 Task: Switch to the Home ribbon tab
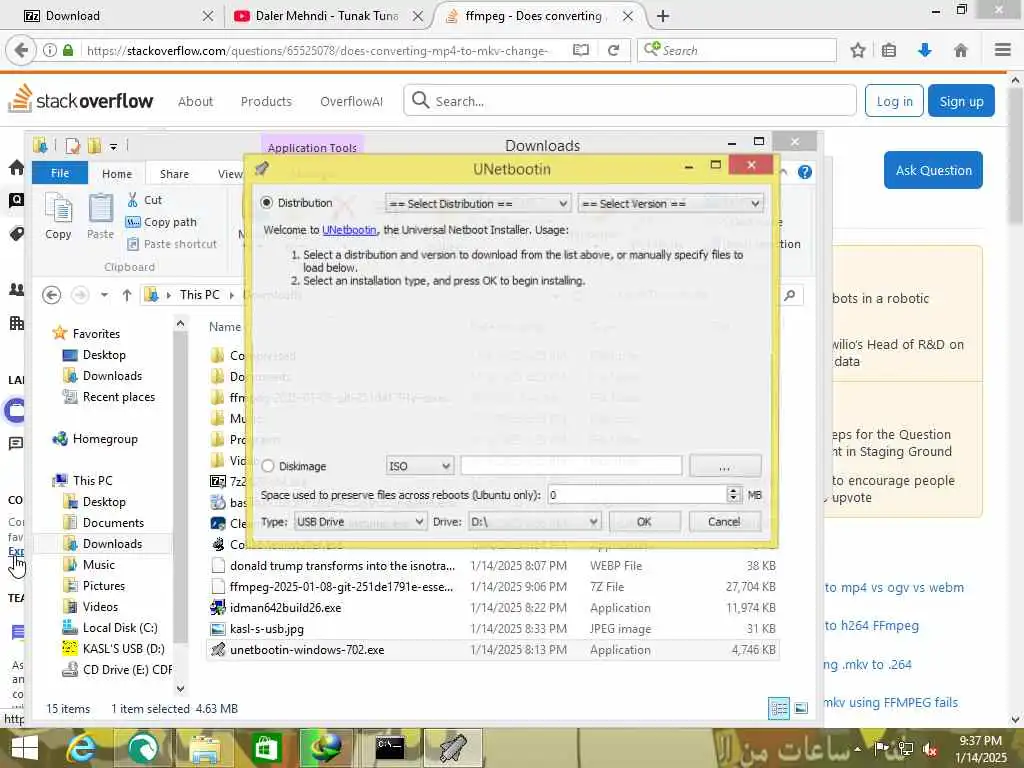pyautogui.click(x=117, y=174)
